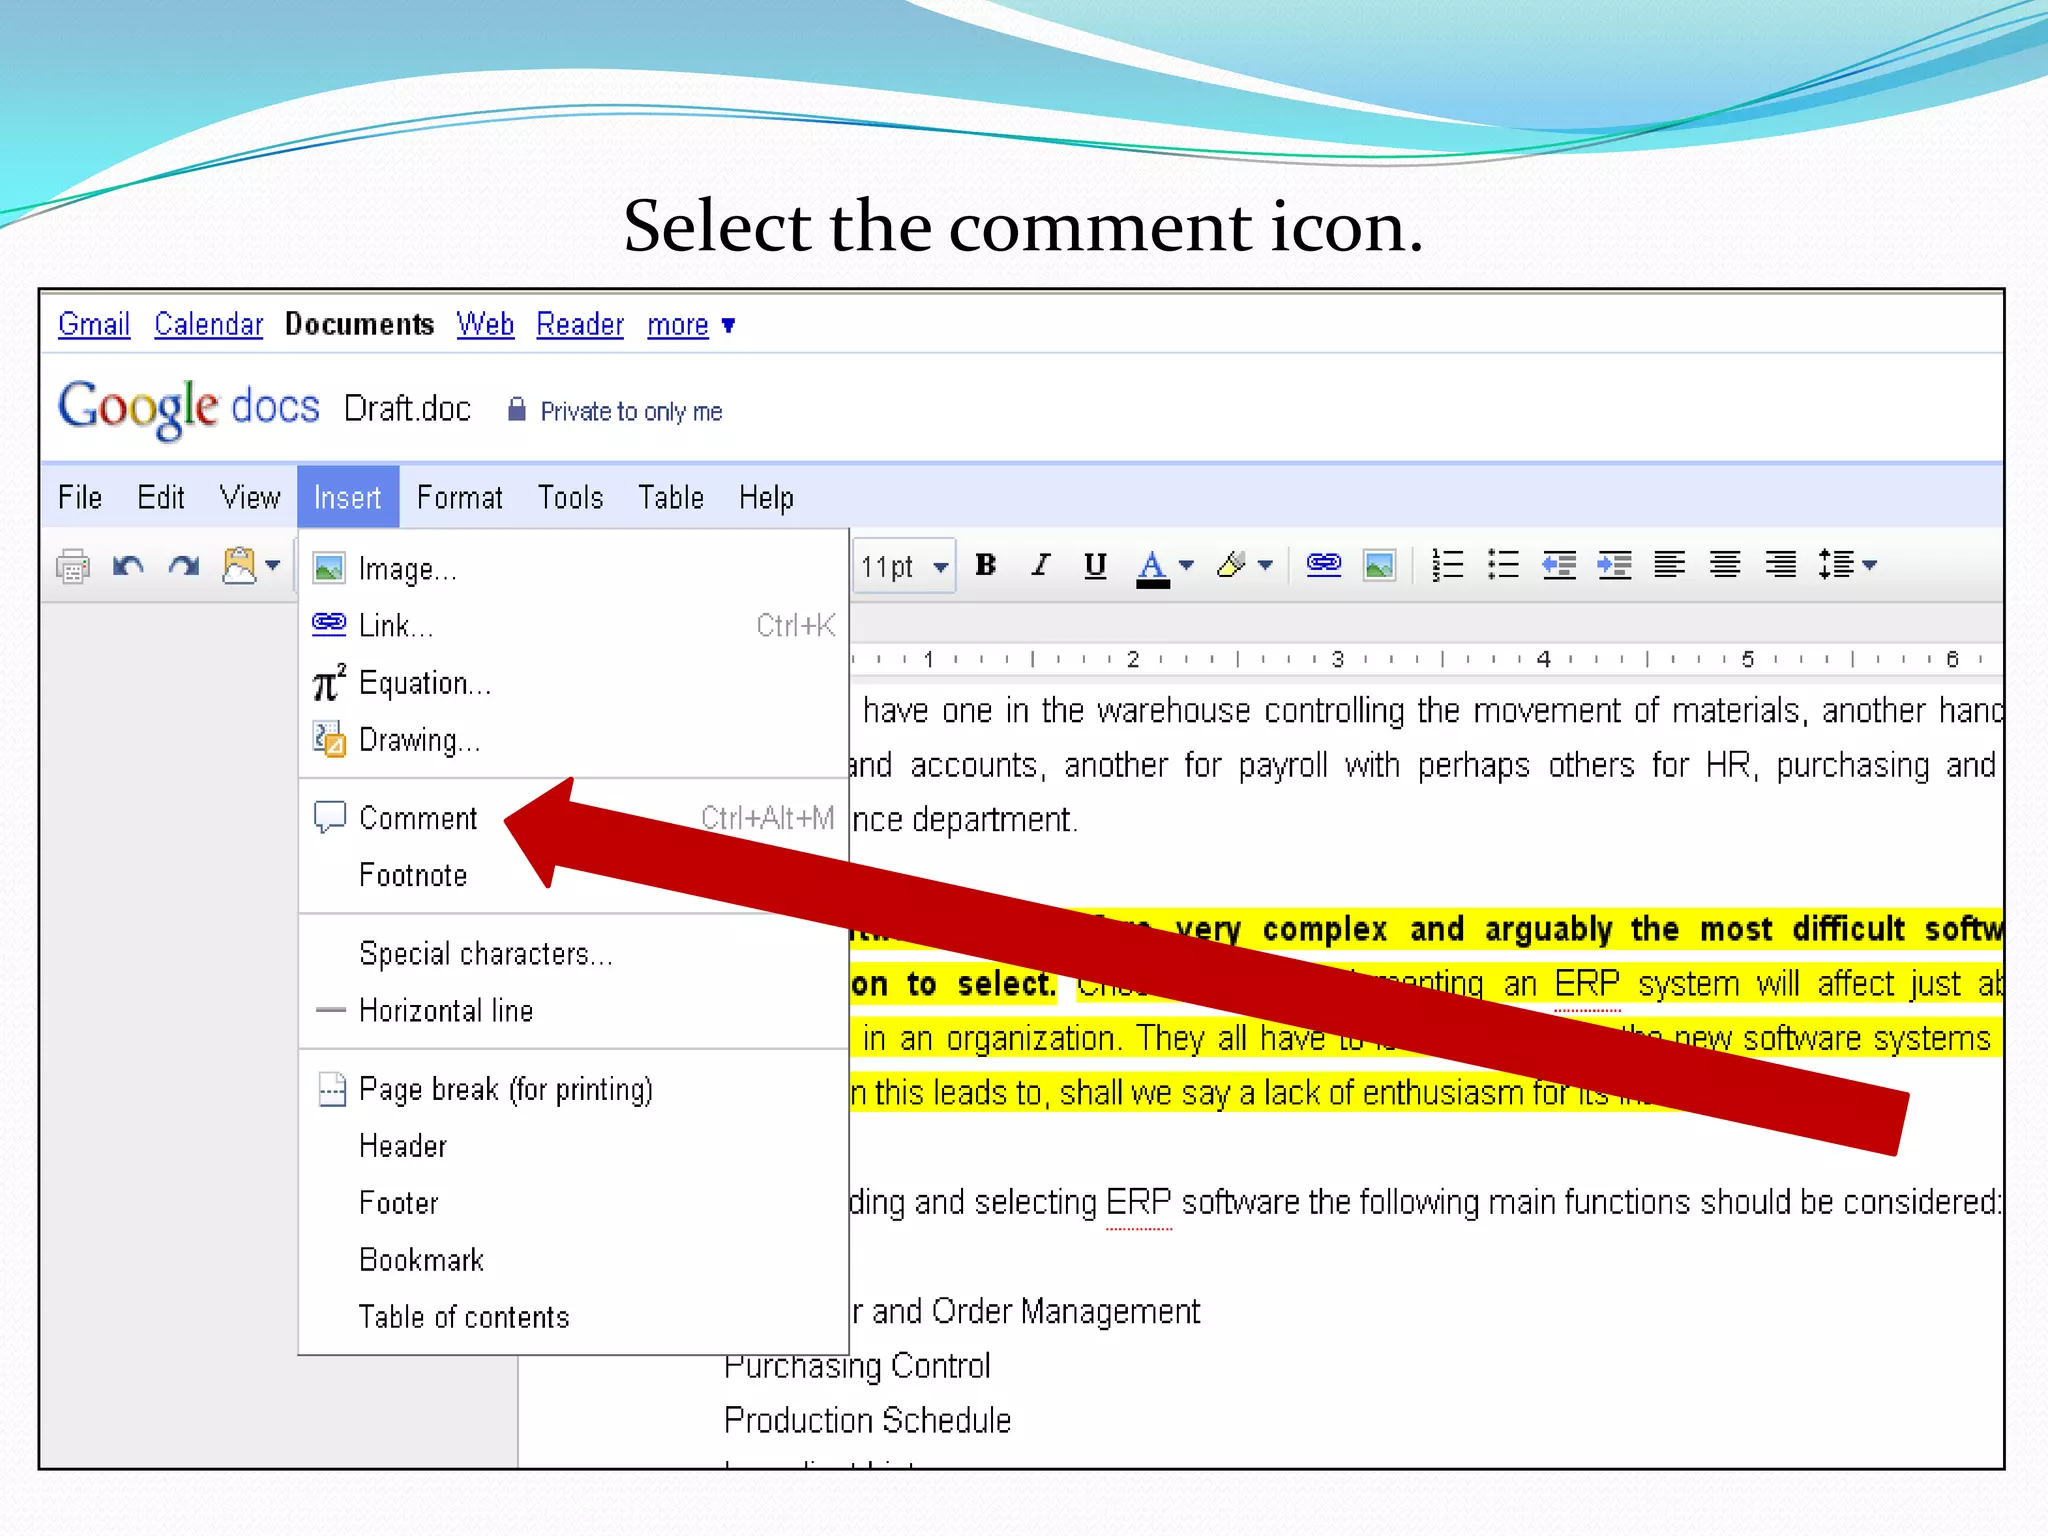Expand the highlight color dropdown arrow
2048x1536 pixels.
click(x=1265, y=565)
